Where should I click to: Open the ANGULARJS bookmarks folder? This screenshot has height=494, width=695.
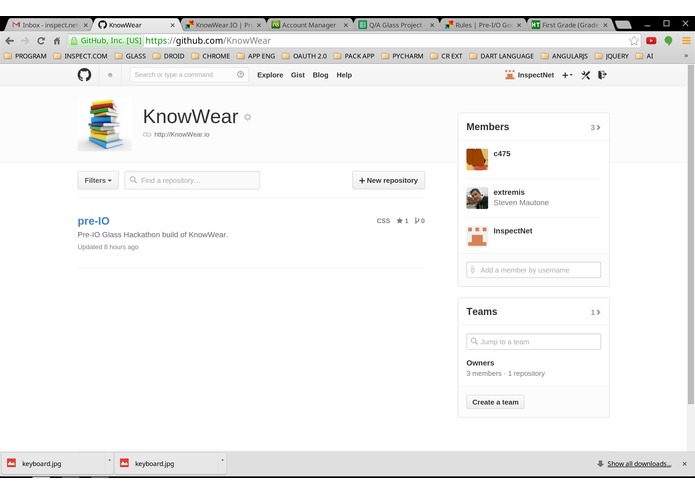(x=565, y=56)
